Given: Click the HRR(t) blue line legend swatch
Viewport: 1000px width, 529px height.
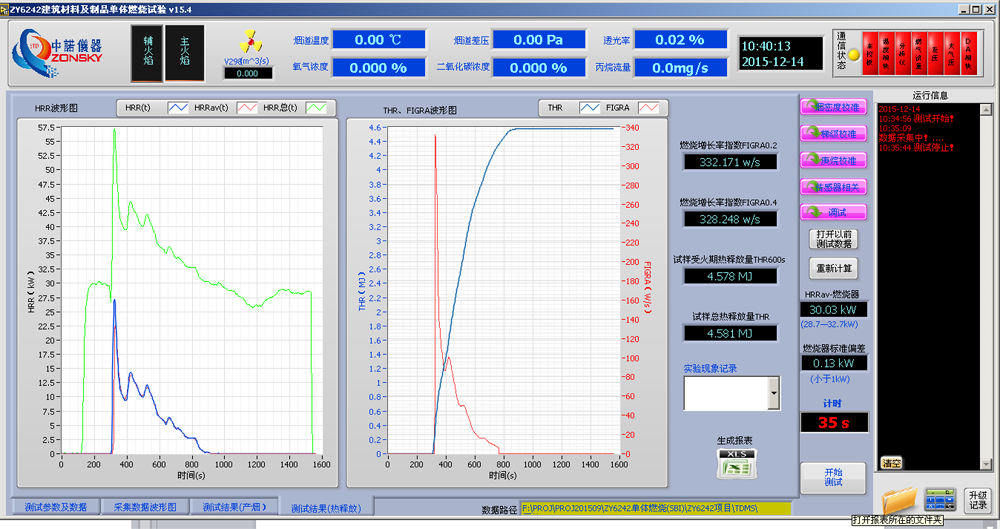Looking at the screenshot, I should tap(178, 108).
